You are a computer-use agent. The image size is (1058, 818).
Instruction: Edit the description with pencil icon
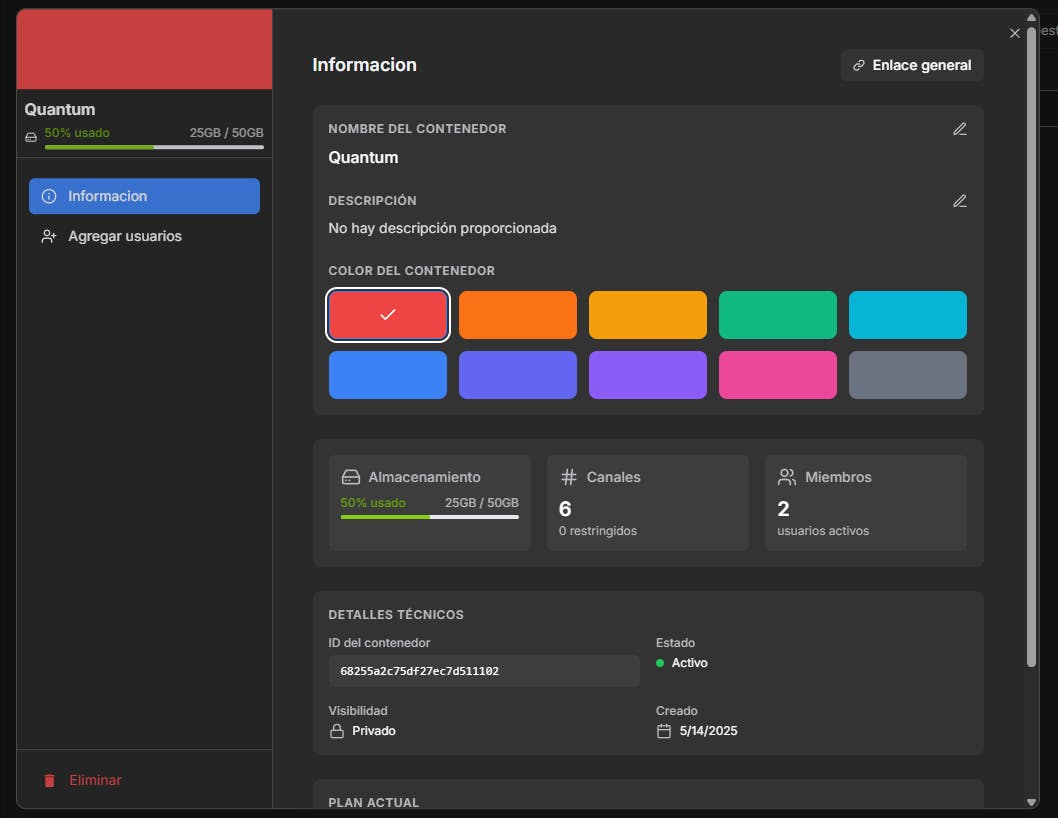coord(959,200)
